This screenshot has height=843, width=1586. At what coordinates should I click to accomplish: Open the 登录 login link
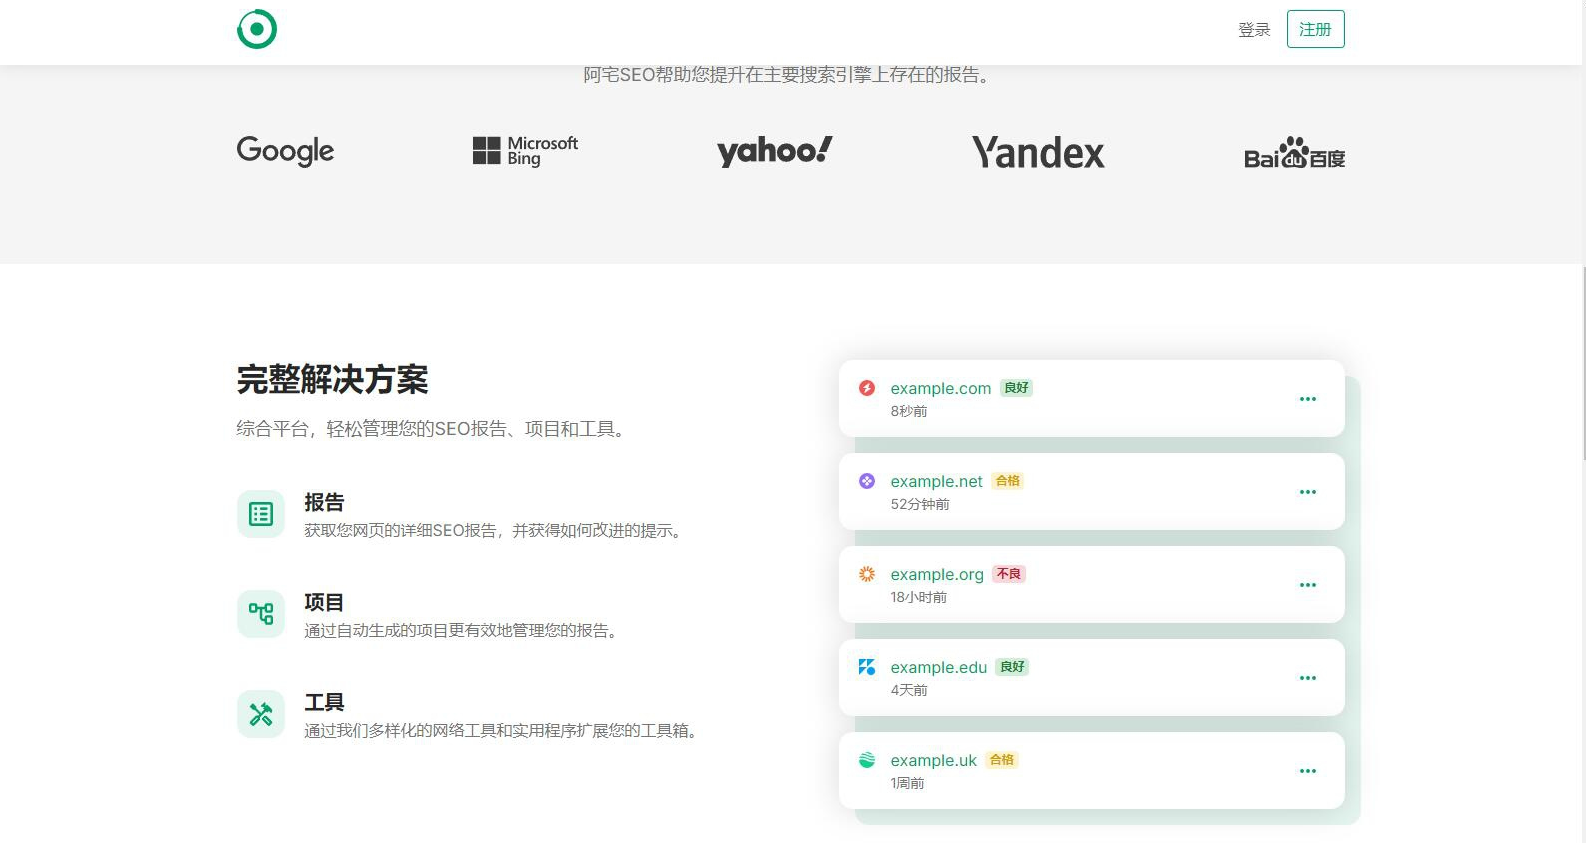pos(1254,30)
